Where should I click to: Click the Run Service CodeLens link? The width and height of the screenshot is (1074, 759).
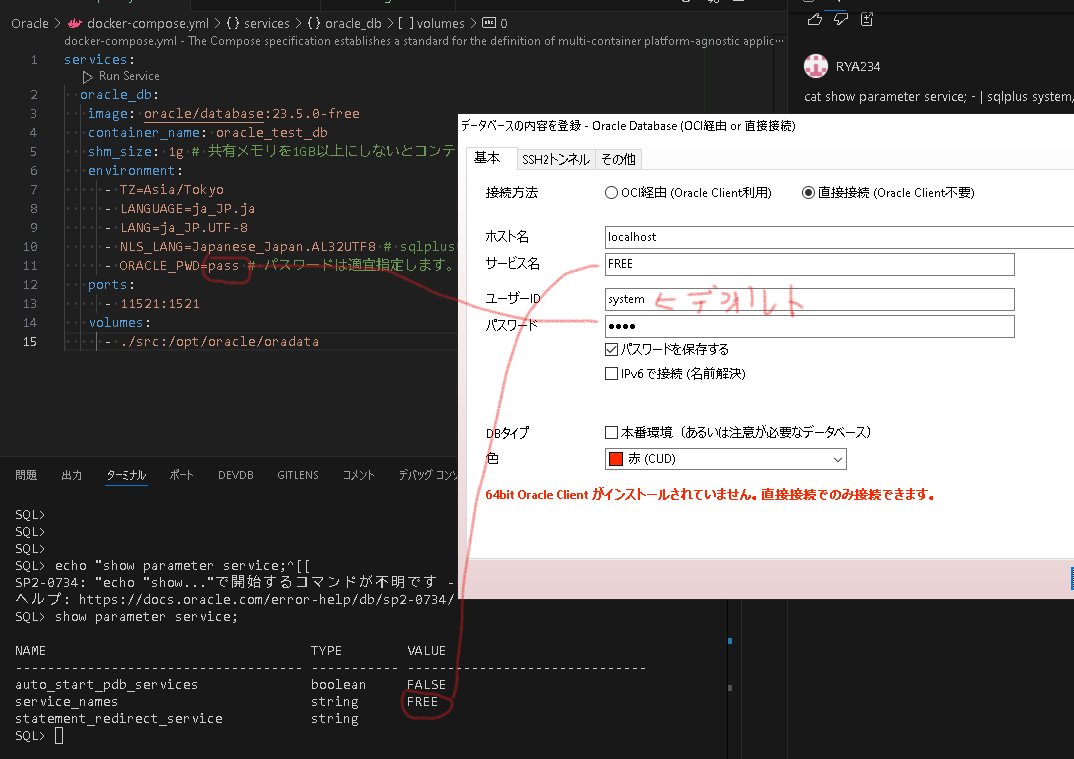[x=129, y=77]
